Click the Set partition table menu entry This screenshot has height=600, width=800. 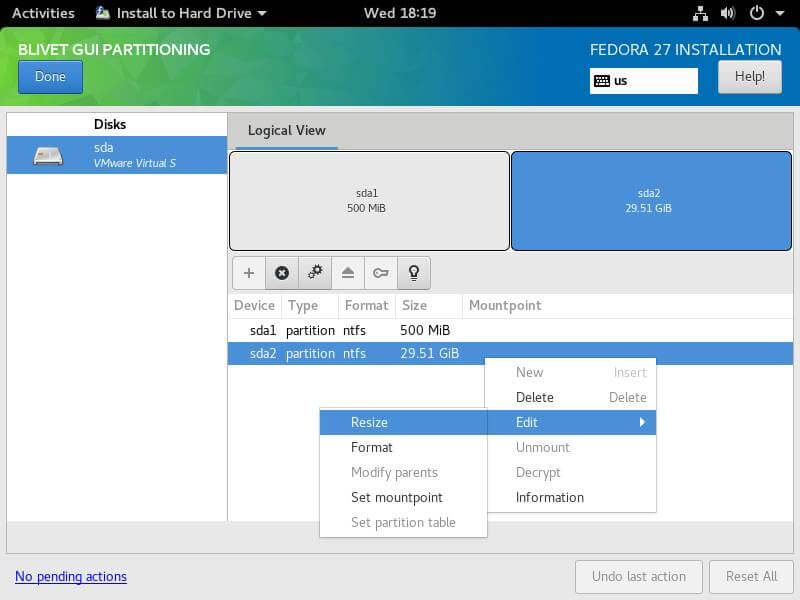[404, 522]
